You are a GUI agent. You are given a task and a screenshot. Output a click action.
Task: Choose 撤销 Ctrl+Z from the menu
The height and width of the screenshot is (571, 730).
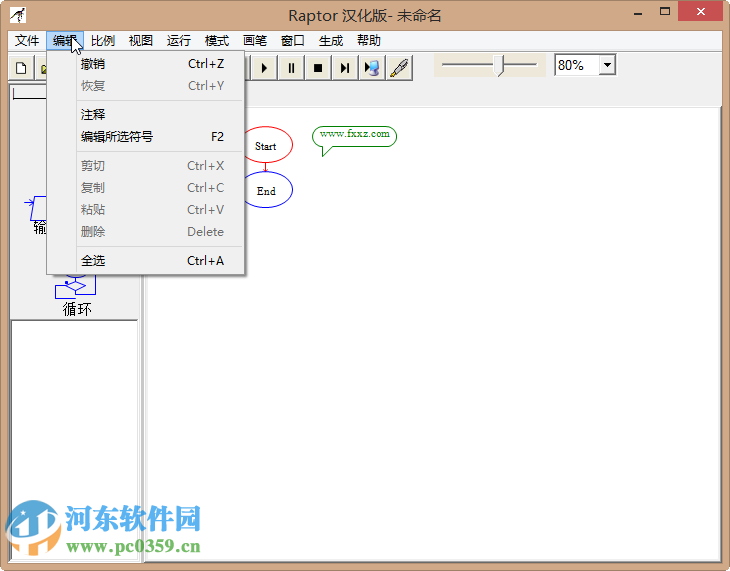146,64
